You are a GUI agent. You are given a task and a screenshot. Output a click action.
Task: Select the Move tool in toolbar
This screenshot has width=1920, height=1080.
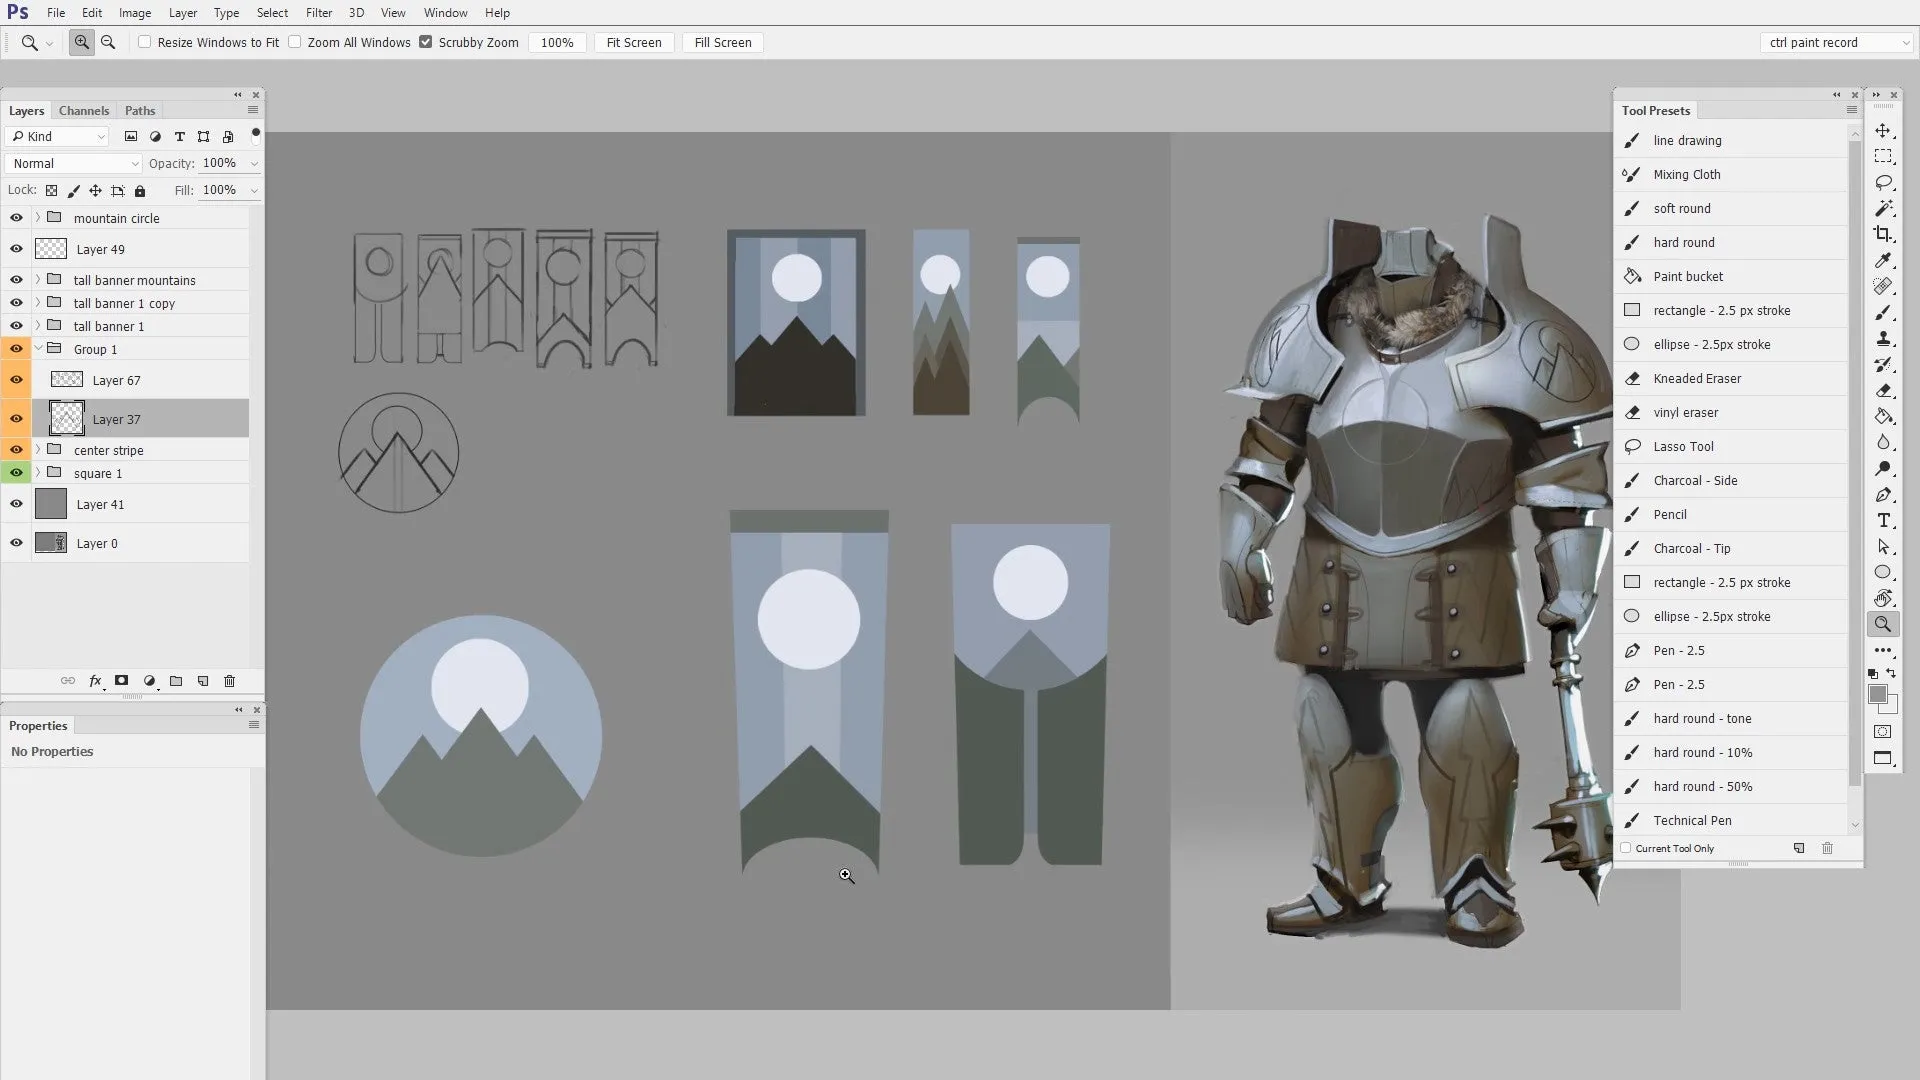1883,131
